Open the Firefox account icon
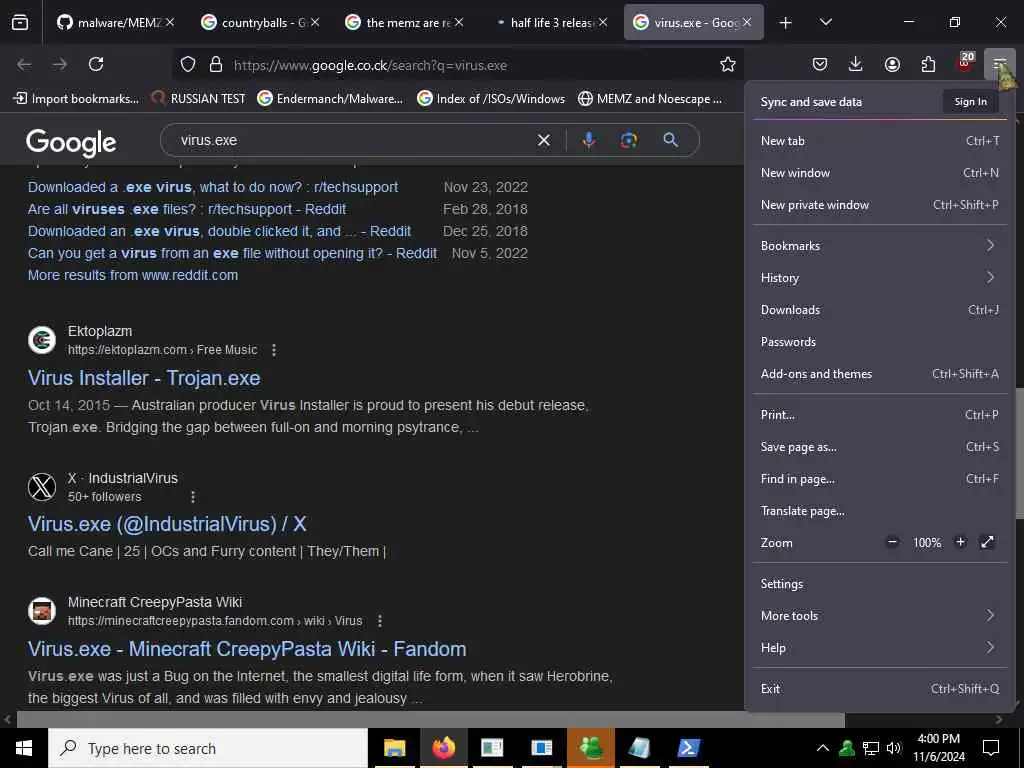Image resolution: width=1024 pixels, height=768 pixels. click(x=892, y=64)
